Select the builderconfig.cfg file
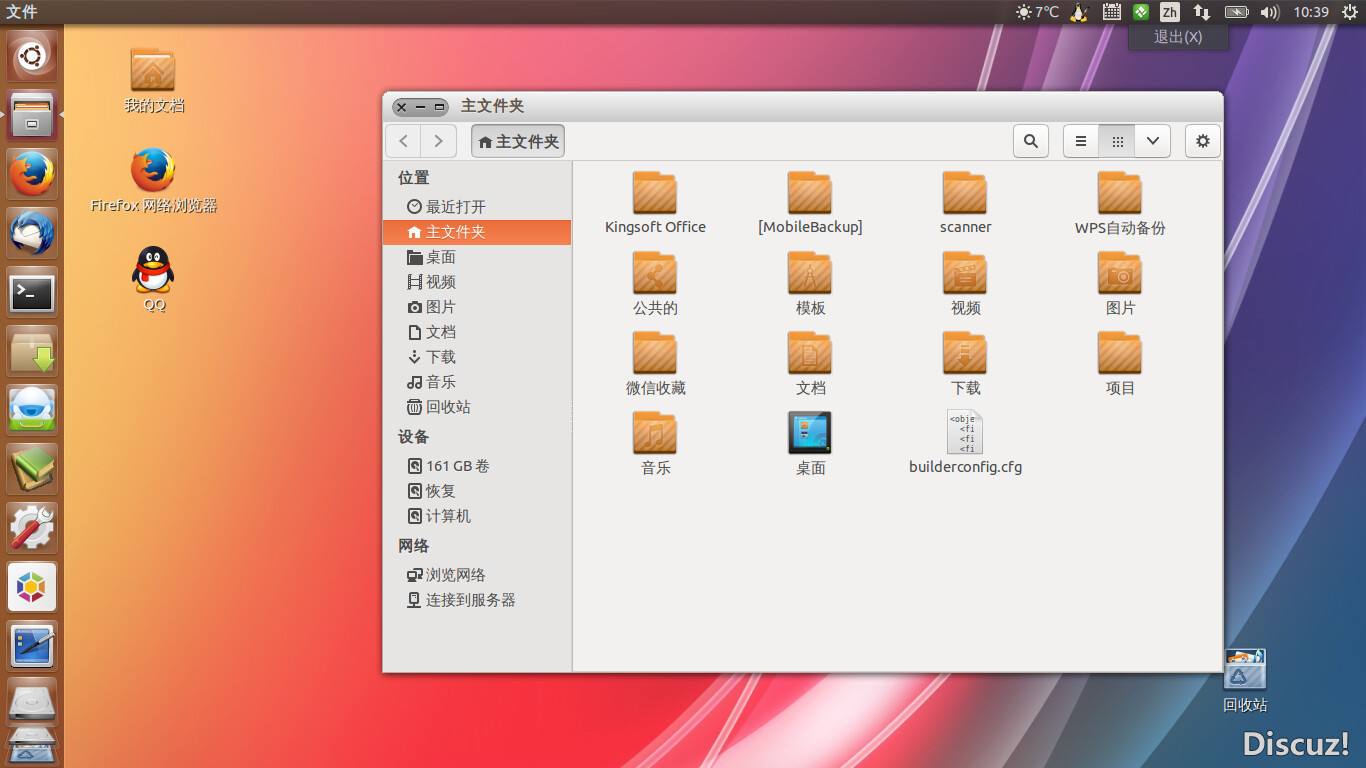 (965, 441)
